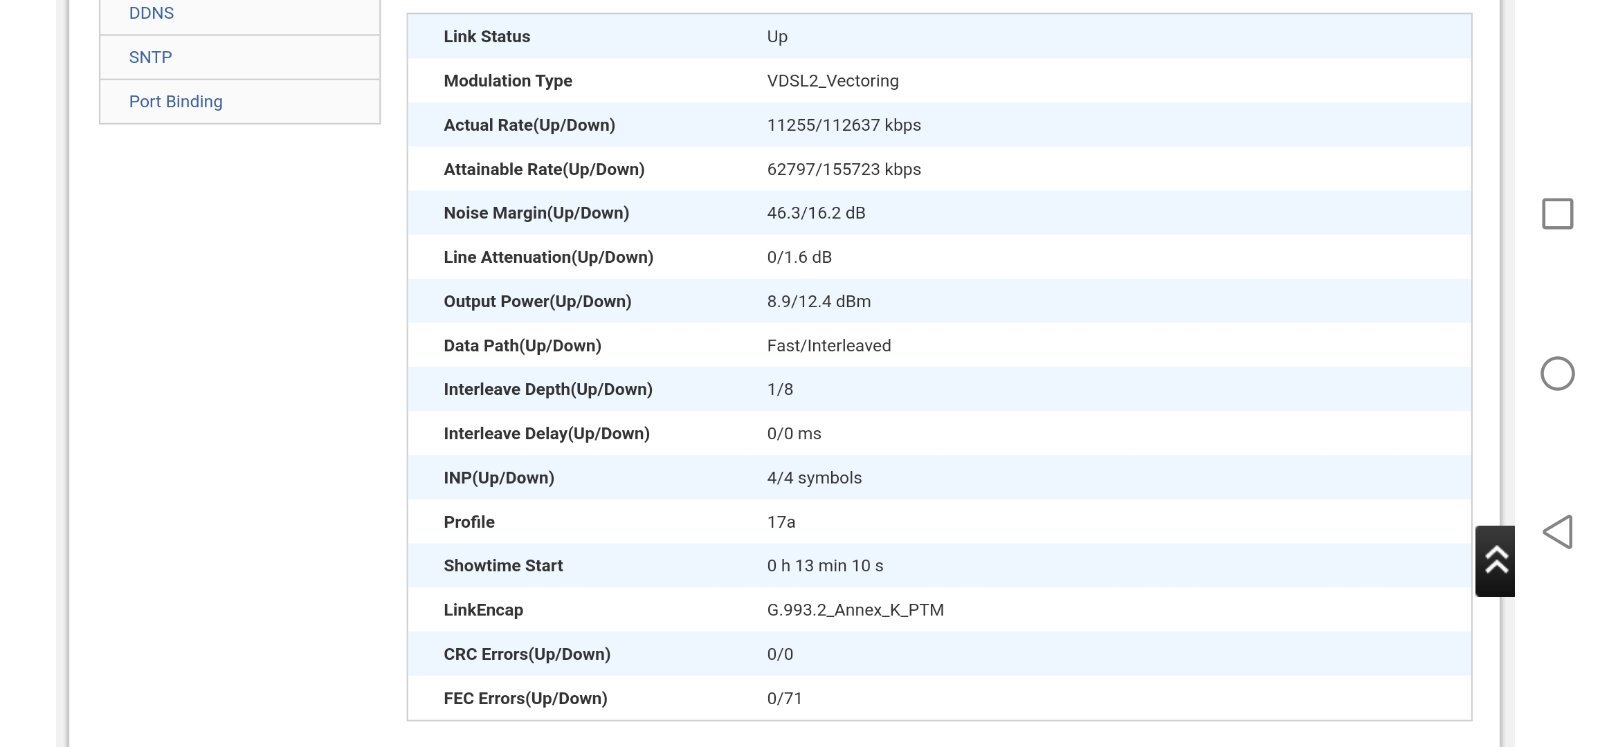Select the 11255/112637 kbps value

[844, 125]
